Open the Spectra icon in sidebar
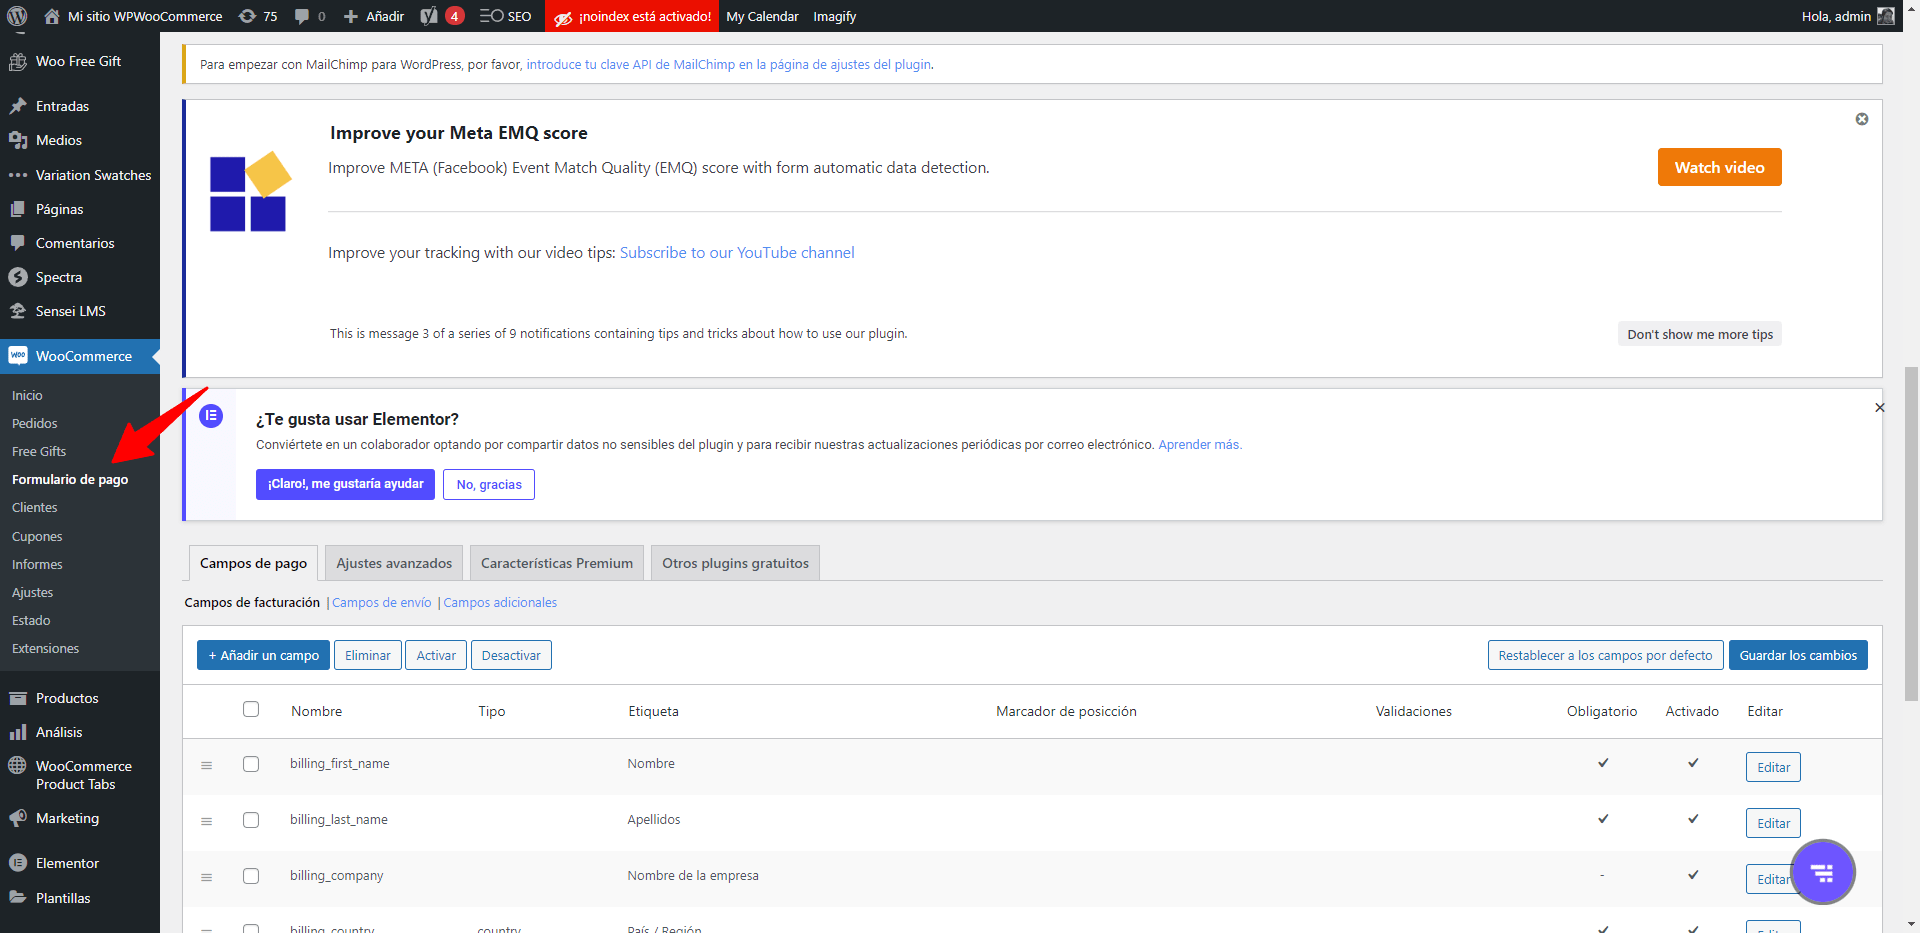The height and width of the screenshot is (933, 1920). click(18, 277)
